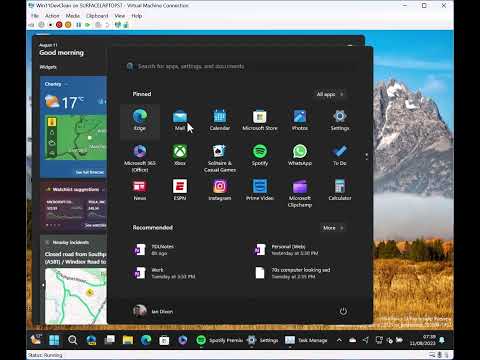Launch the ESPN app
The height and width of the screenshot is (360, 480).
180,190
